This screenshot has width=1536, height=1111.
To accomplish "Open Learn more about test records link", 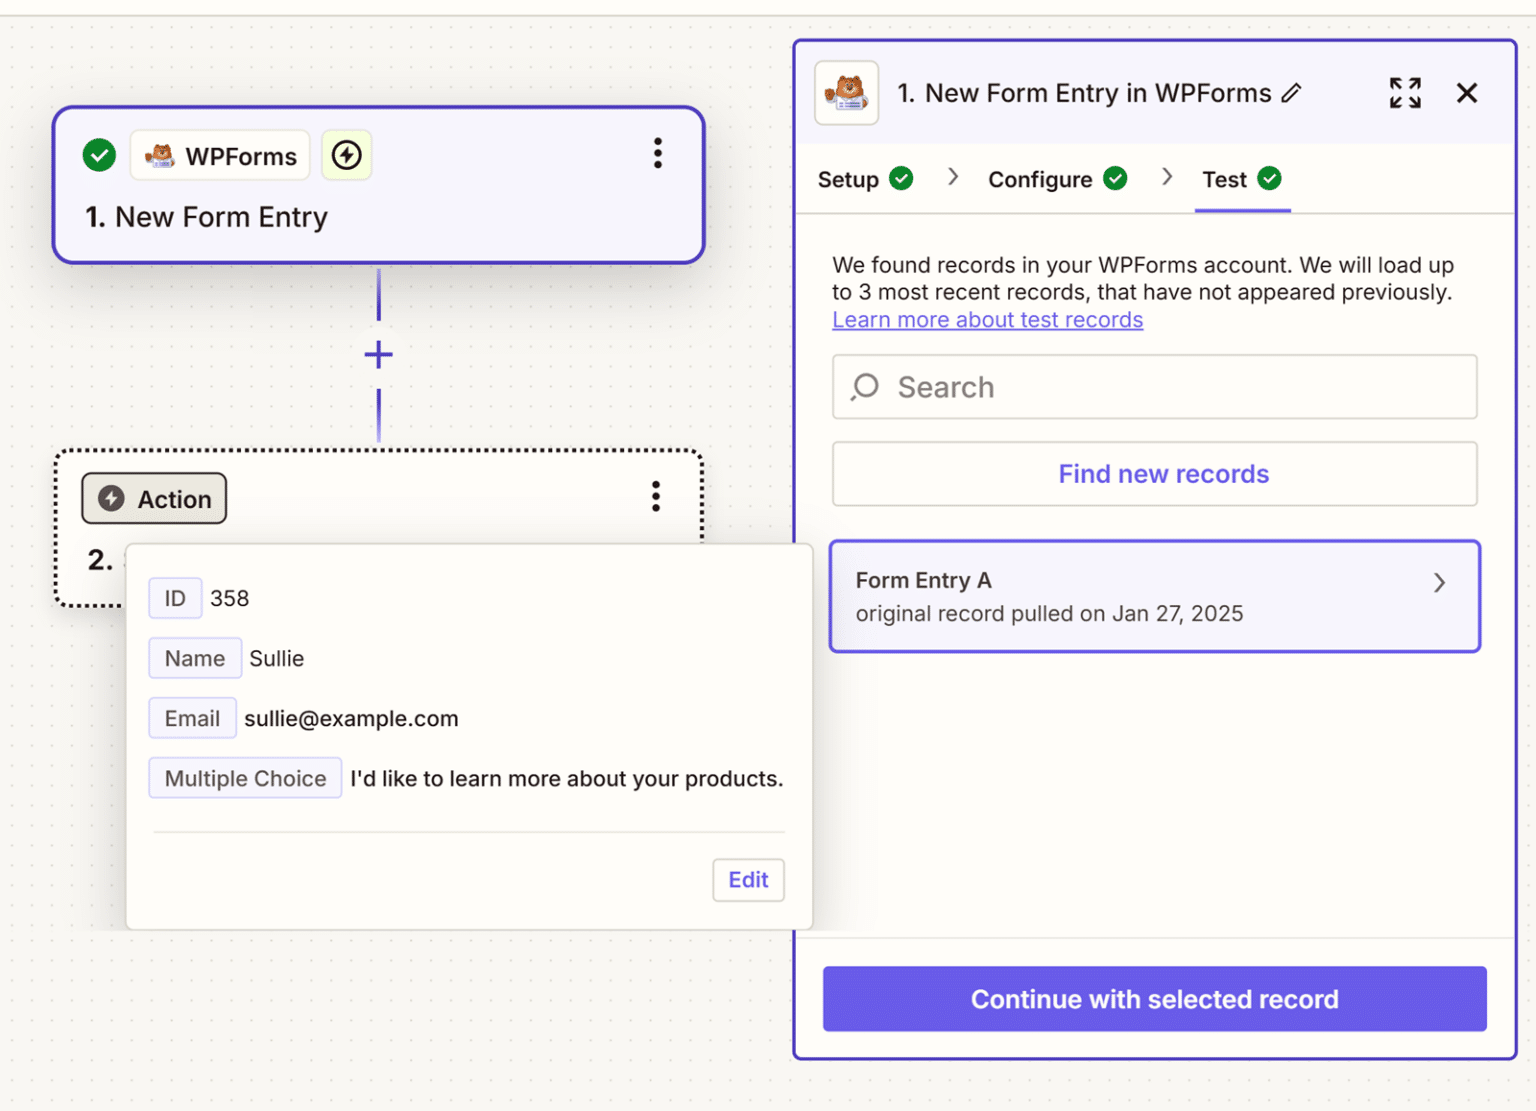I will click(x=987, y=319).
